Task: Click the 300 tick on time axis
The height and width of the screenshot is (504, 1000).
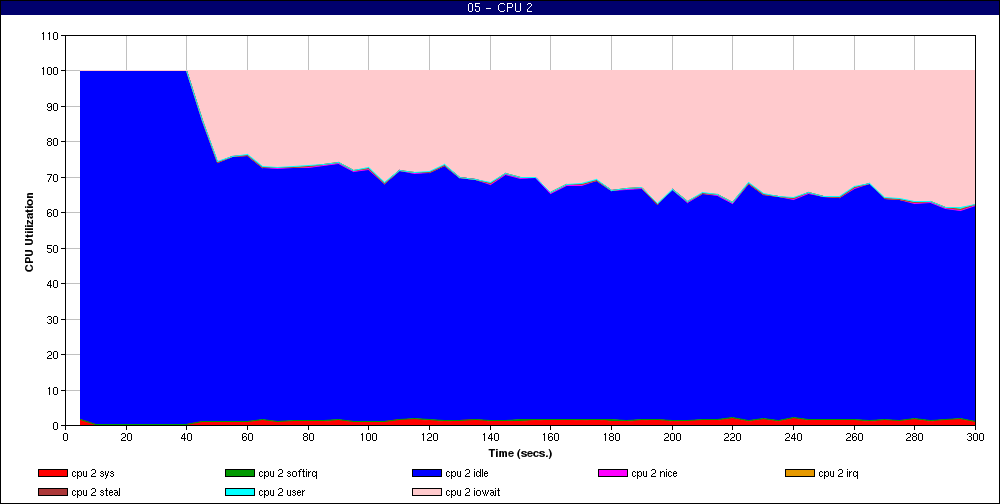Action: pos(975,438)
